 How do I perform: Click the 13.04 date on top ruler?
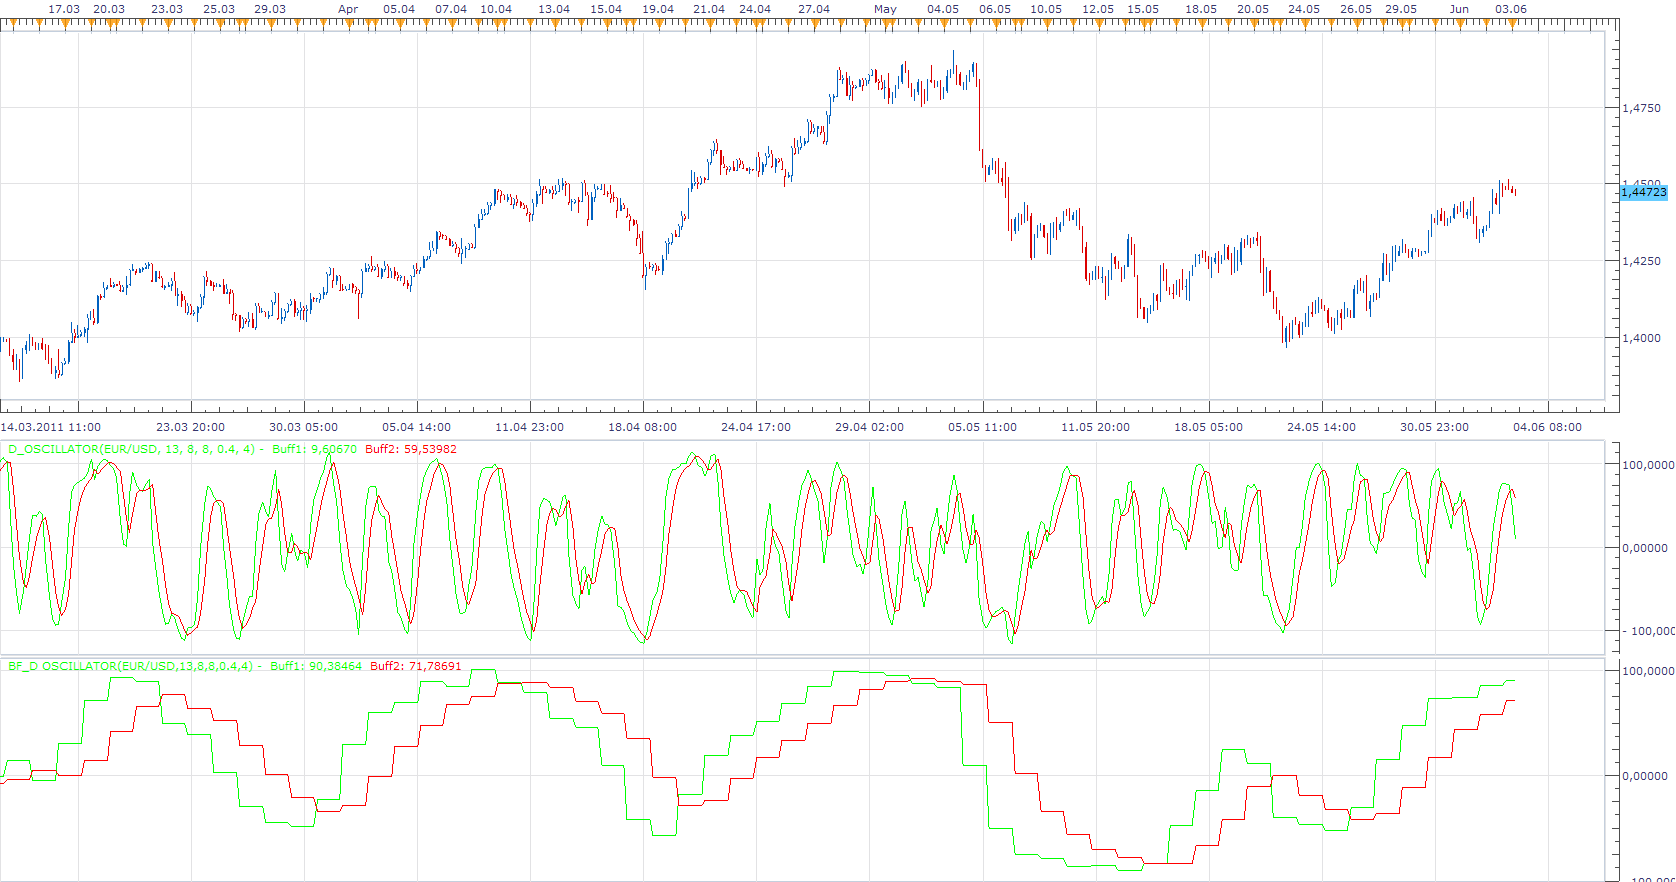[554, 9]
